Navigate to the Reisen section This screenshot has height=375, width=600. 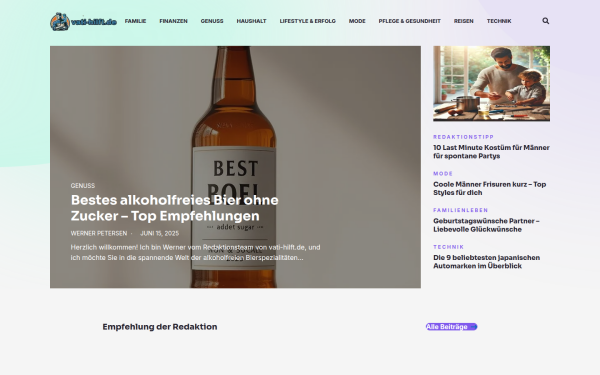[464, 21]
